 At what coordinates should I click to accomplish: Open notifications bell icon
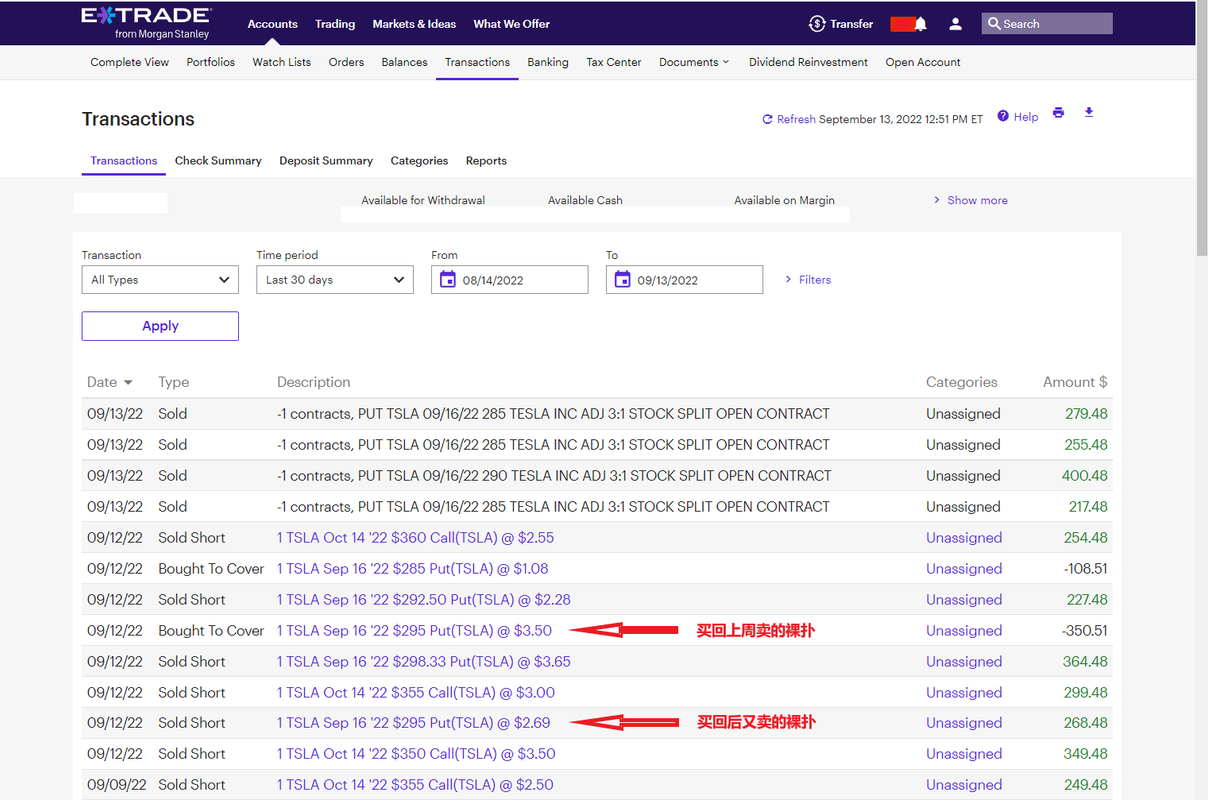920,23
